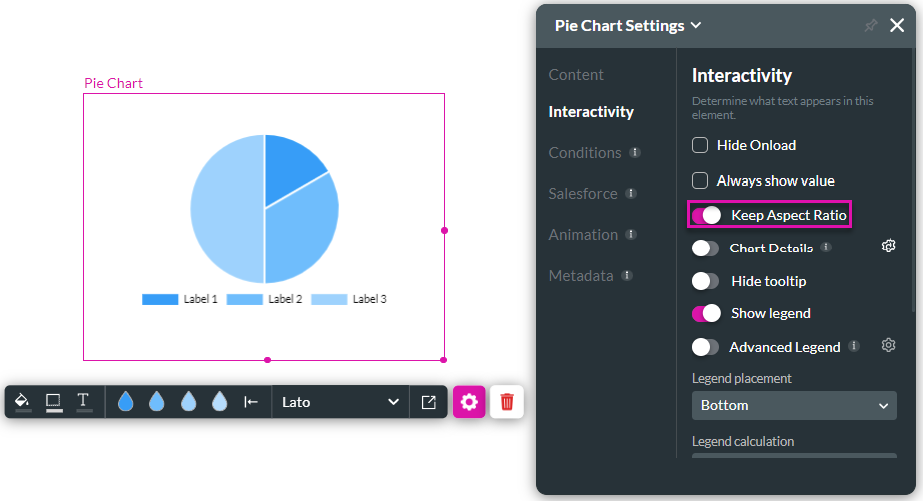
Task: Click the align-left arrow icon in toolbar
Action: [x=251, y=402]
